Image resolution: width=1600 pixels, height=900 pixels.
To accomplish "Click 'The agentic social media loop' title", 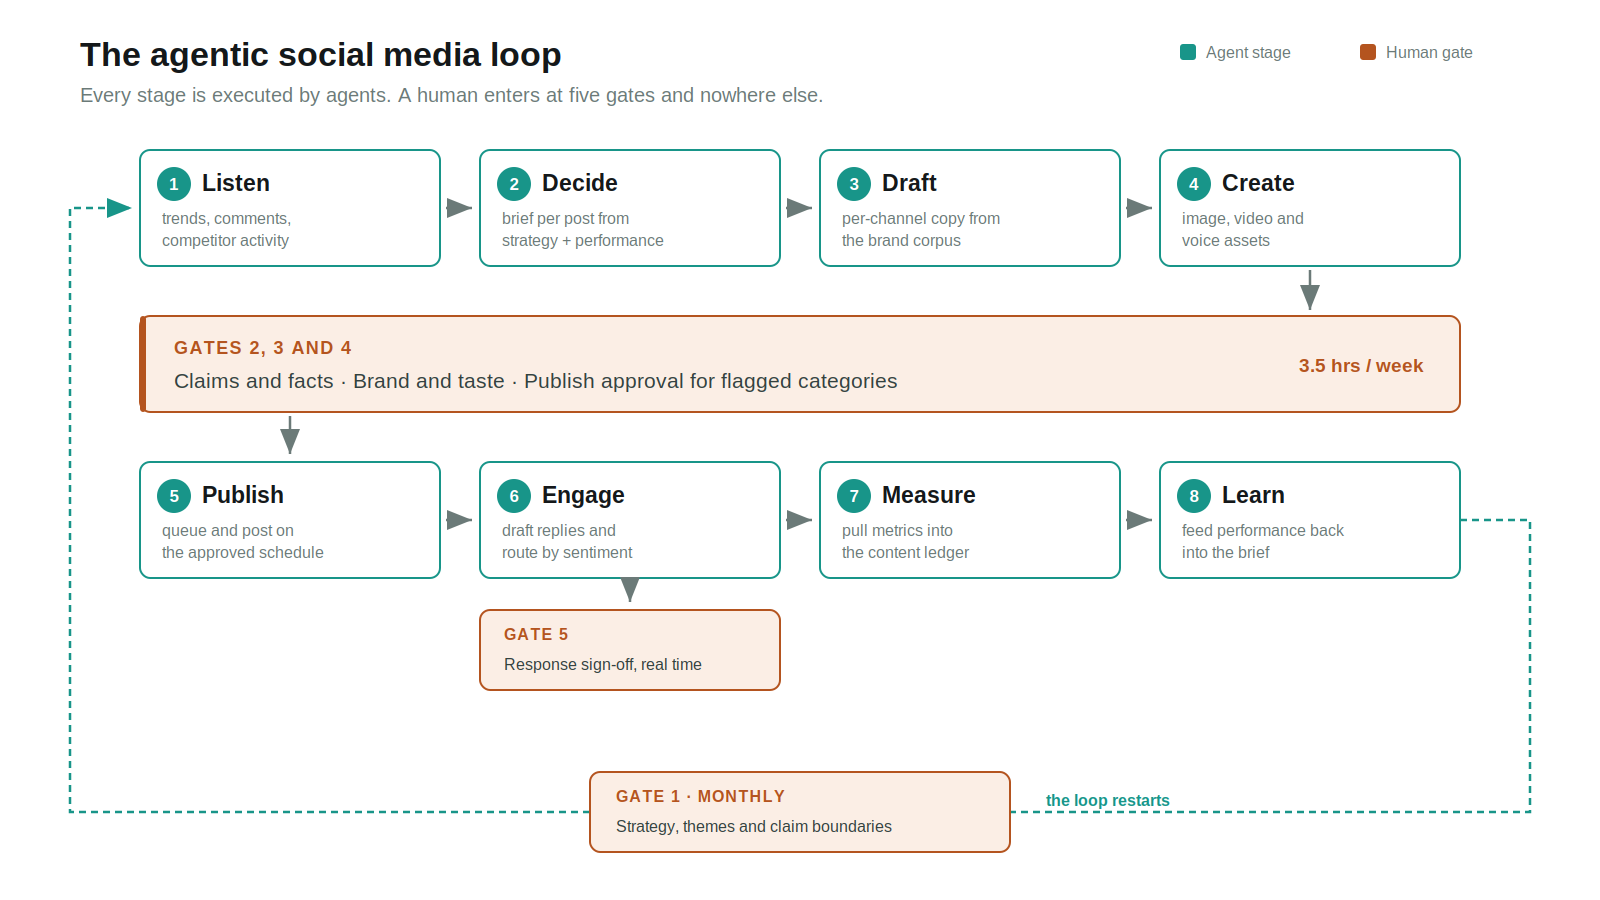I will tap(321, 55).
